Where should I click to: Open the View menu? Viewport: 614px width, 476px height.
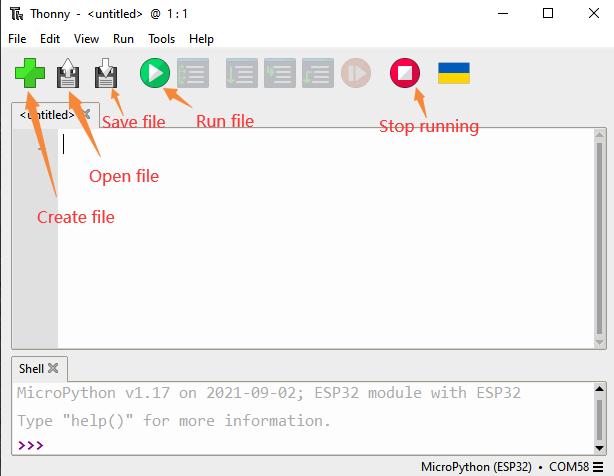click(86, 39)
